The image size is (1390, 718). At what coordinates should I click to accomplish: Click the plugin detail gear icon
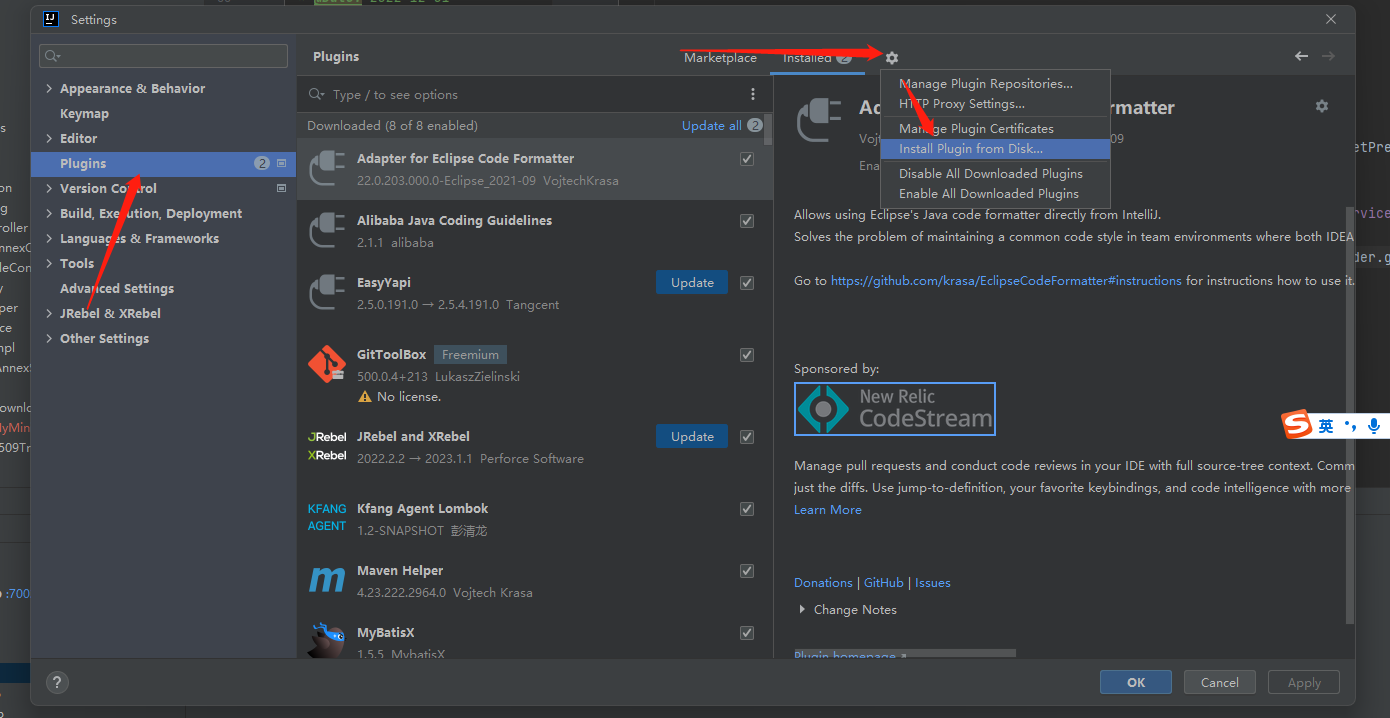pos(1322,106)
